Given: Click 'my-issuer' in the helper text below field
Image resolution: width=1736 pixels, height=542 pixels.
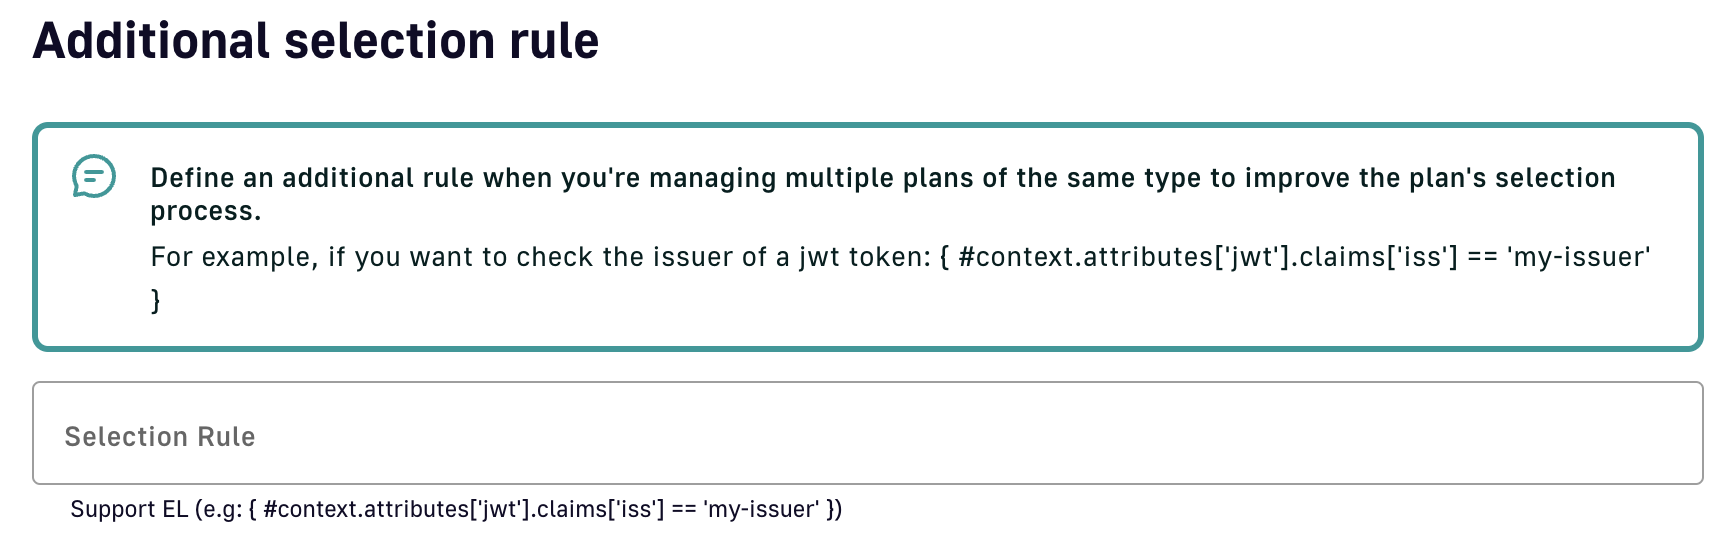Looking at the screenshot, I should tap(761, 509).
